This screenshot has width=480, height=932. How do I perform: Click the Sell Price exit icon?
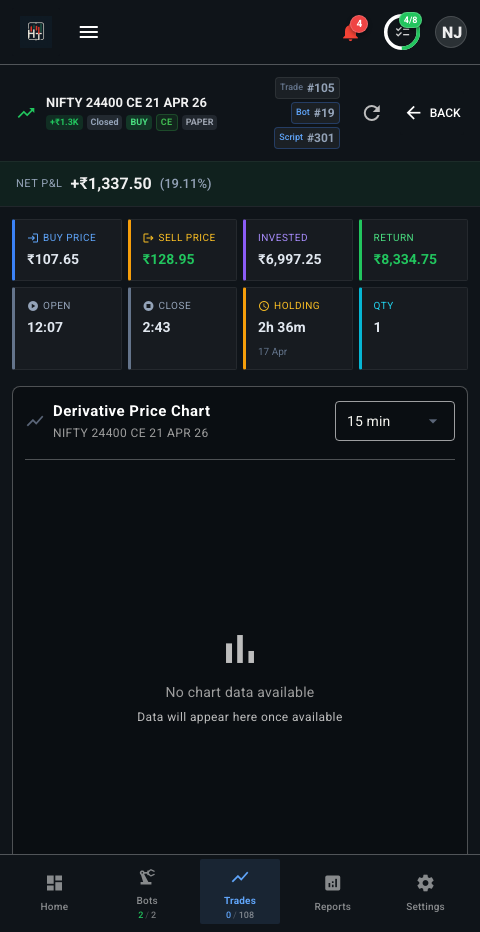[149, 238]
